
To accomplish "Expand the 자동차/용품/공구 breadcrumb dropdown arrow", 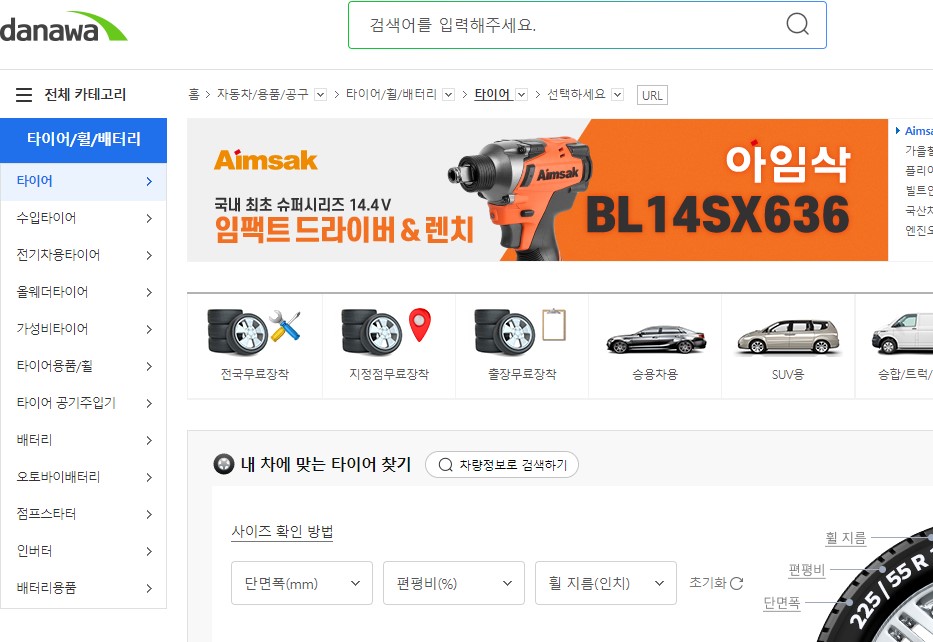I will point(320,95).
